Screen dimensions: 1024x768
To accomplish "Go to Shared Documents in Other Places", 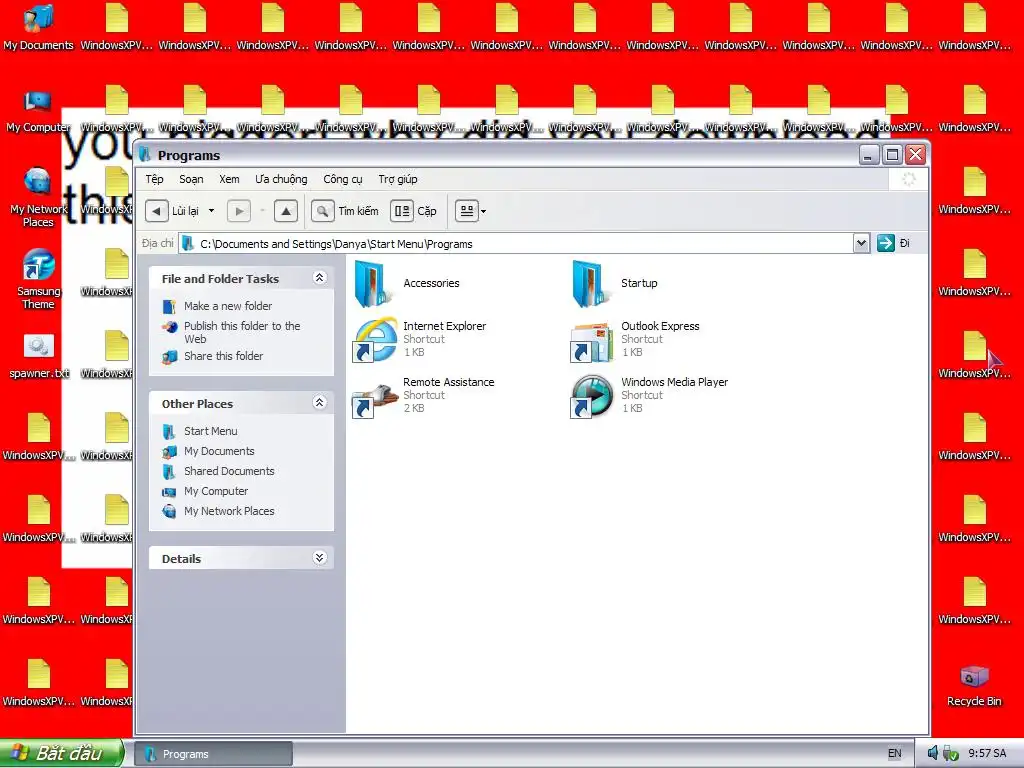I will [229, 471].
